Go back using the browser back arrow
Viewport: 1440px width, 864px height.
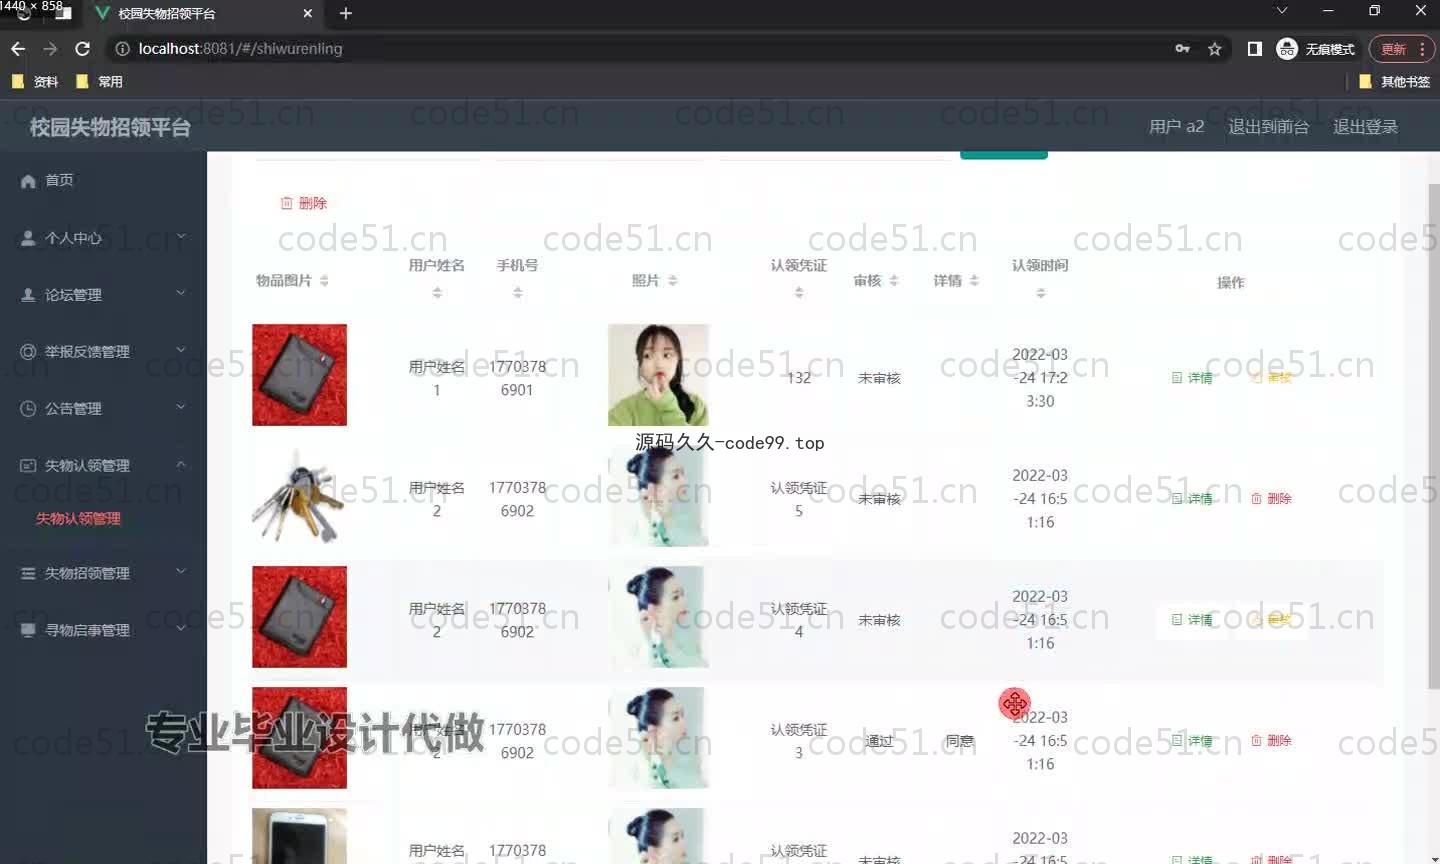tap(18, 49)
